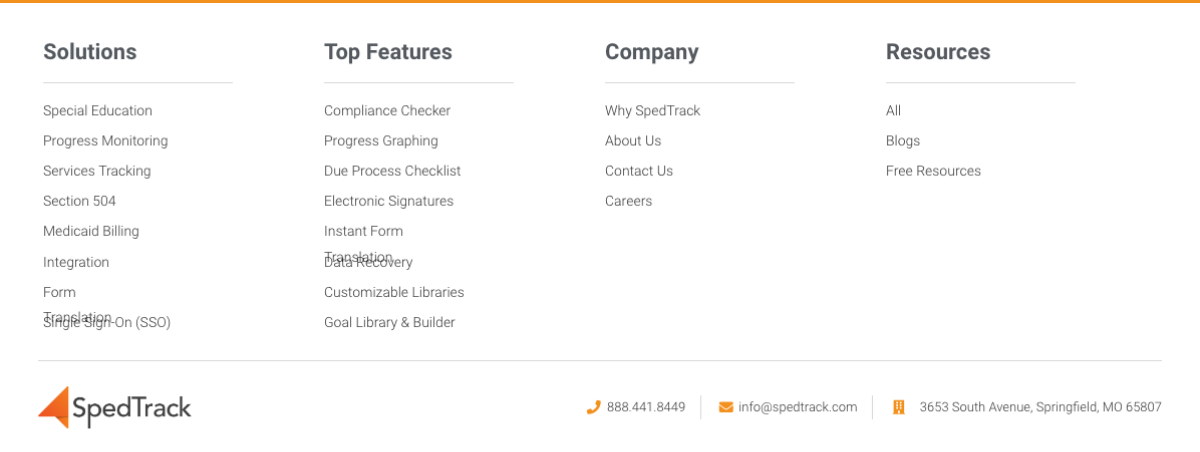This screenshot has width=1200, height=452.
Task: Email info@spedtrack.com
Action: (x=798, y=407)
